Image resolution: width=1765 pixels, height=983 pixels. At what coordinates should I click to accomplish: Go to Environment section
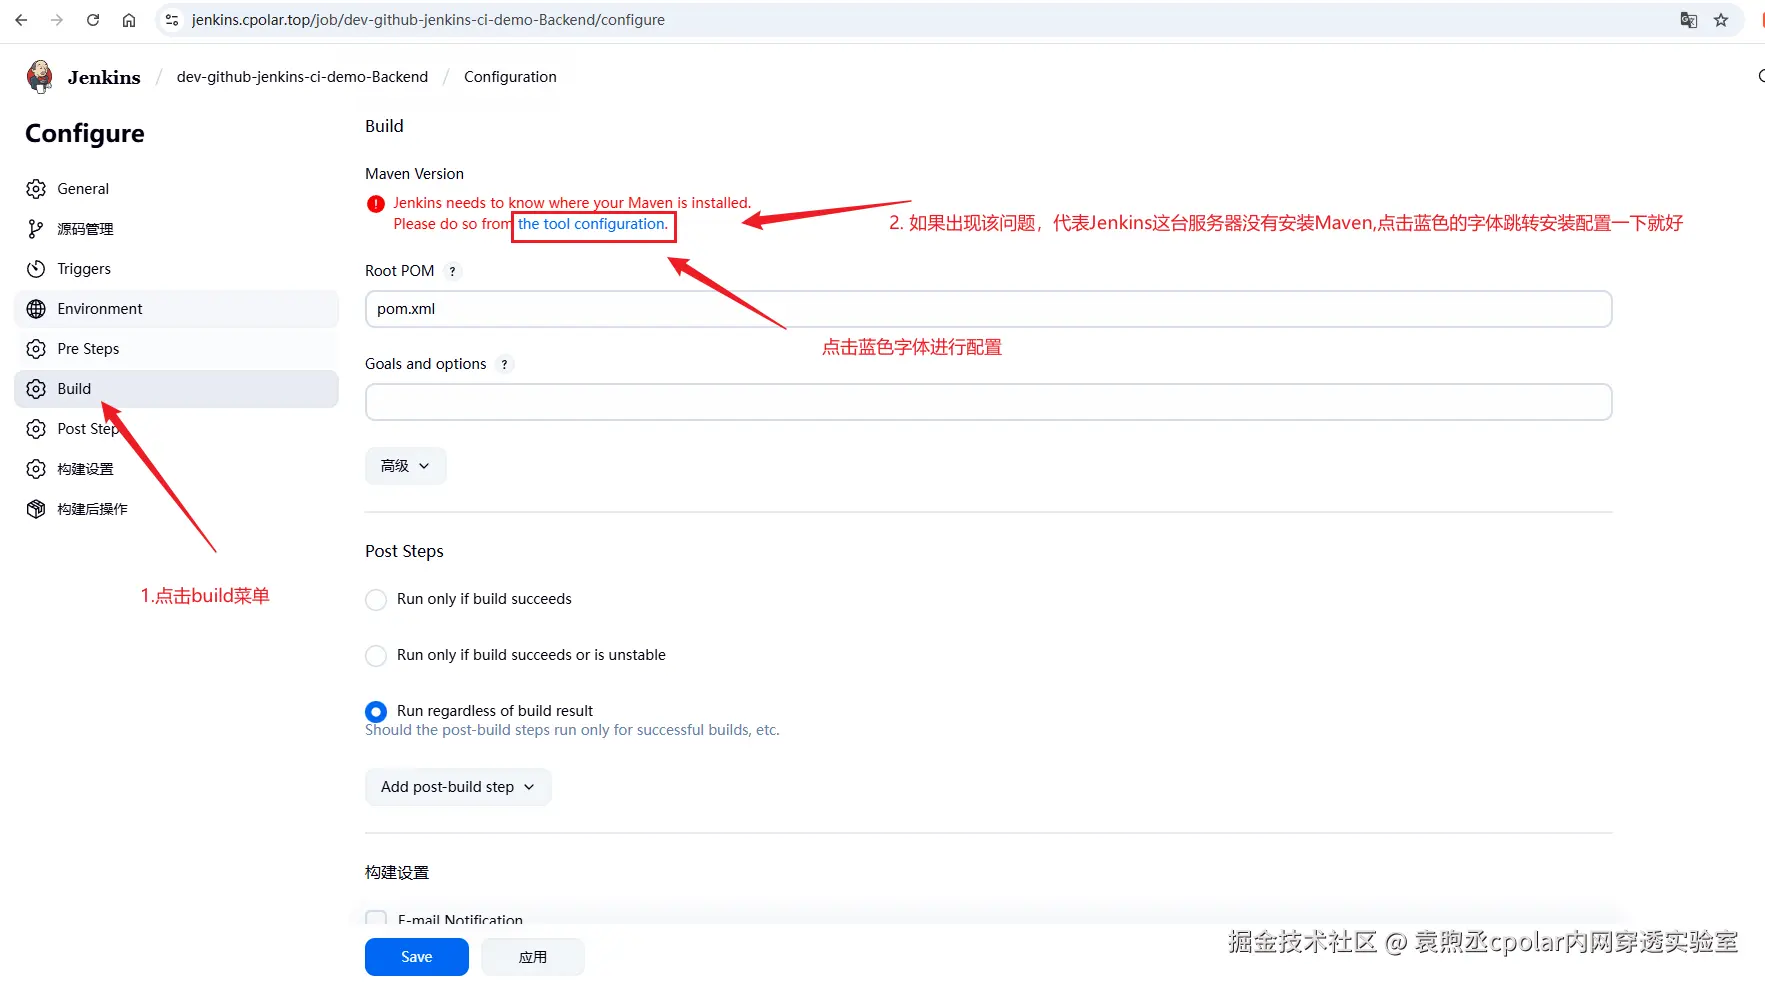(x=176, y=309)
